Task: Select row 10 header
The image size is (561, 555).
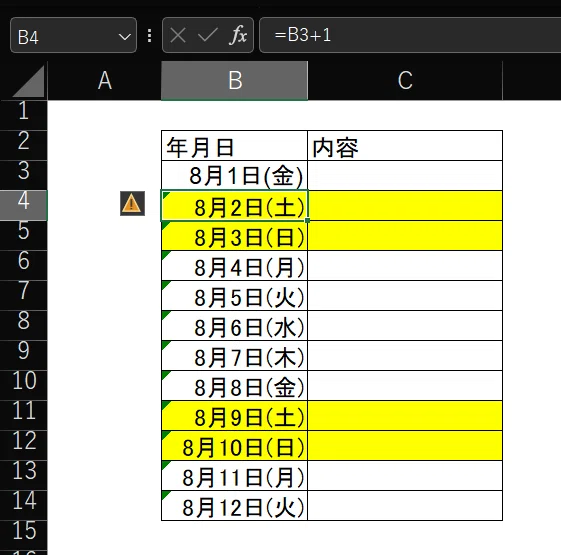Action: click(24, 386)
